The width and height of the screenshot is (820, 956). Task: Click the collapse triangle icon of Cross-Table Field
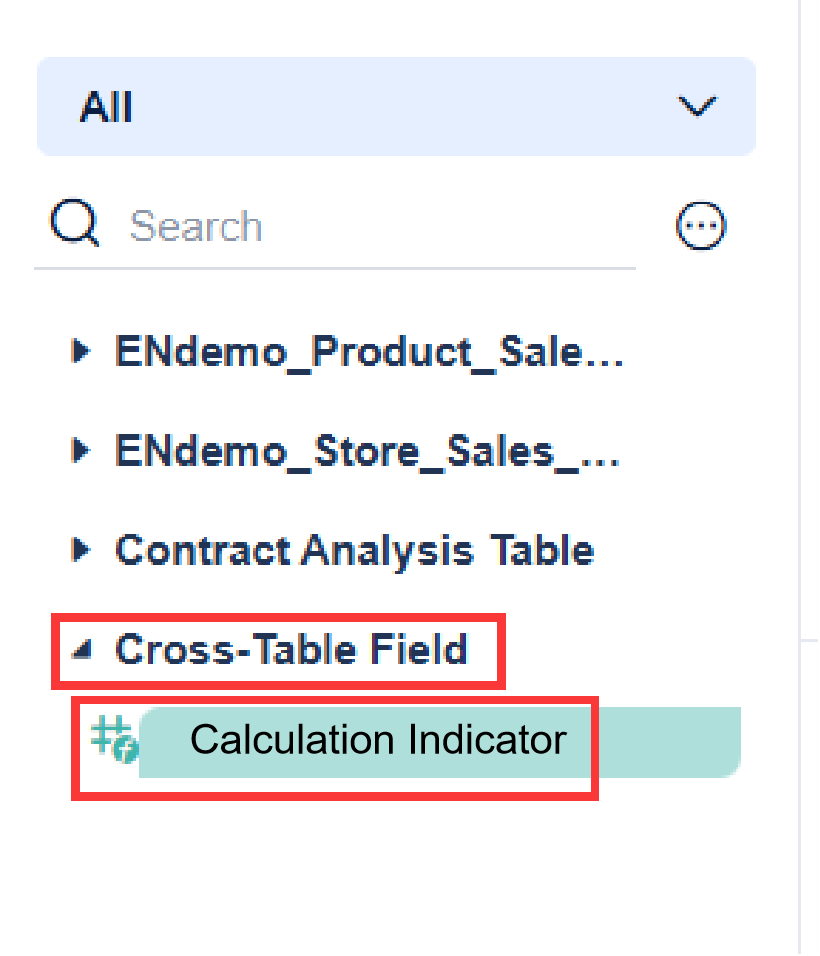[x=81, y=648]
